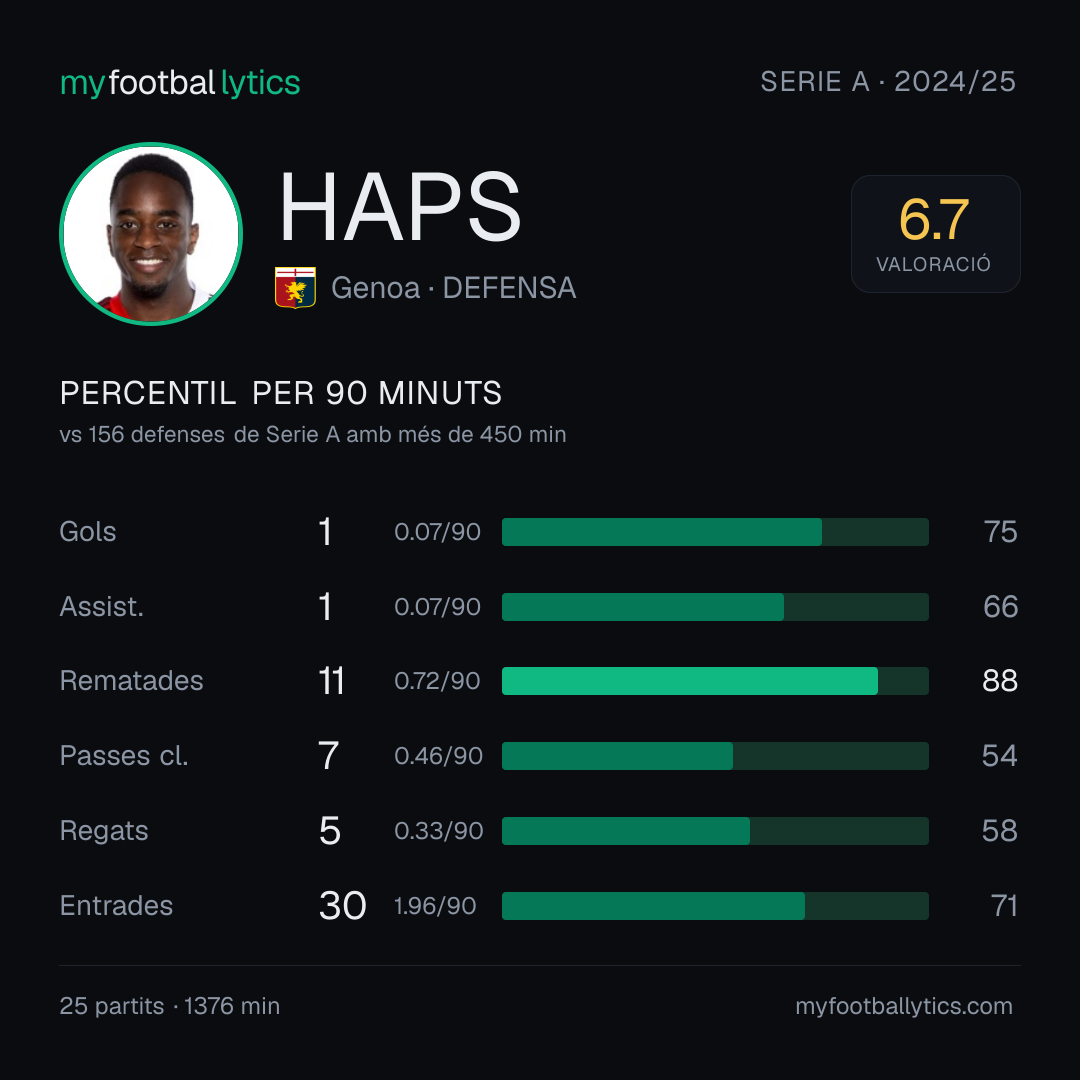Image resolution: width=1080 pixels, height=1080 pixels.
Task: Click the HAPS player name heading
Action: (399, 207)
